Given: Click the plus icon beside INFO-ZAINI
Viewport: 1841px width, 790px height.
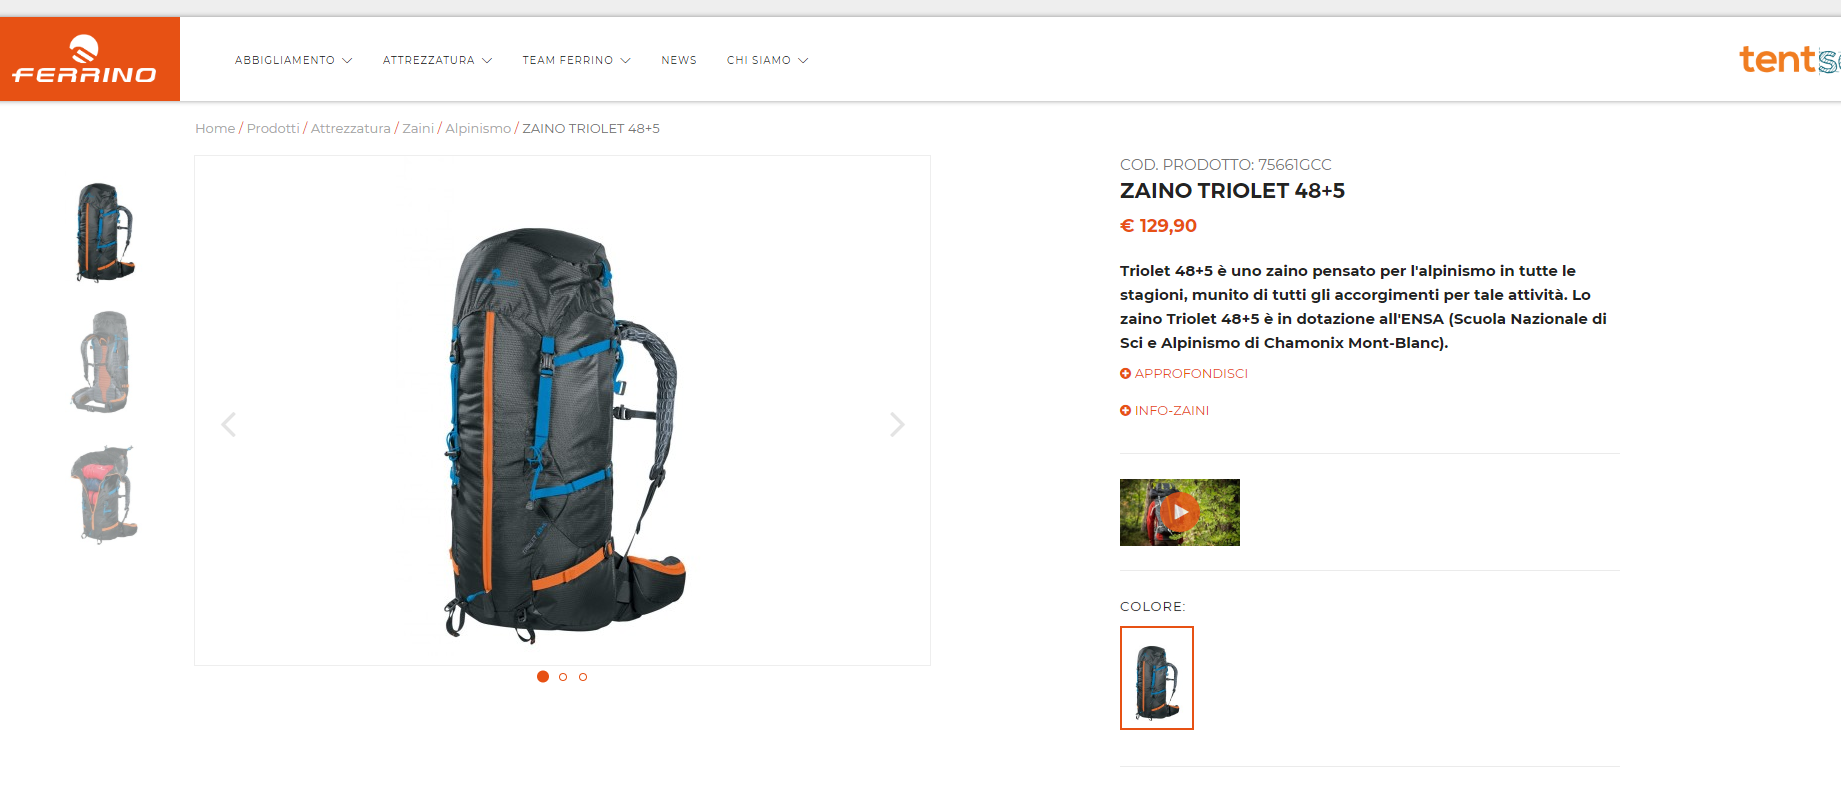Looking at the screenshot, I should pyautogui.click(x=1125, y=411).
